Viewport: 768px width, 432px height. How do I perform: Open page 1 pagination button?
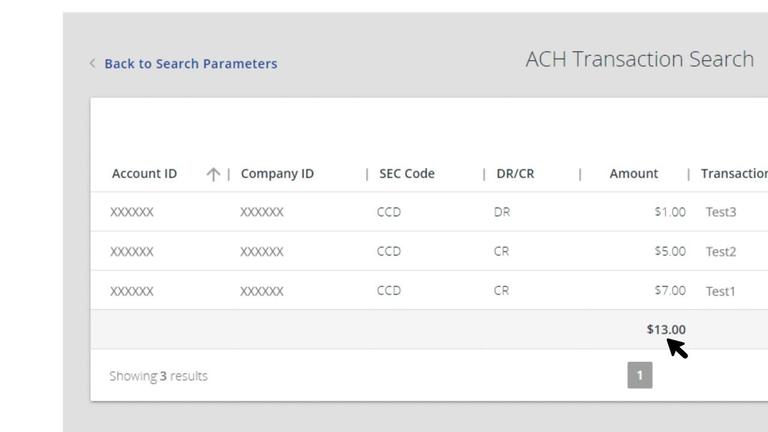coord(640,375)
